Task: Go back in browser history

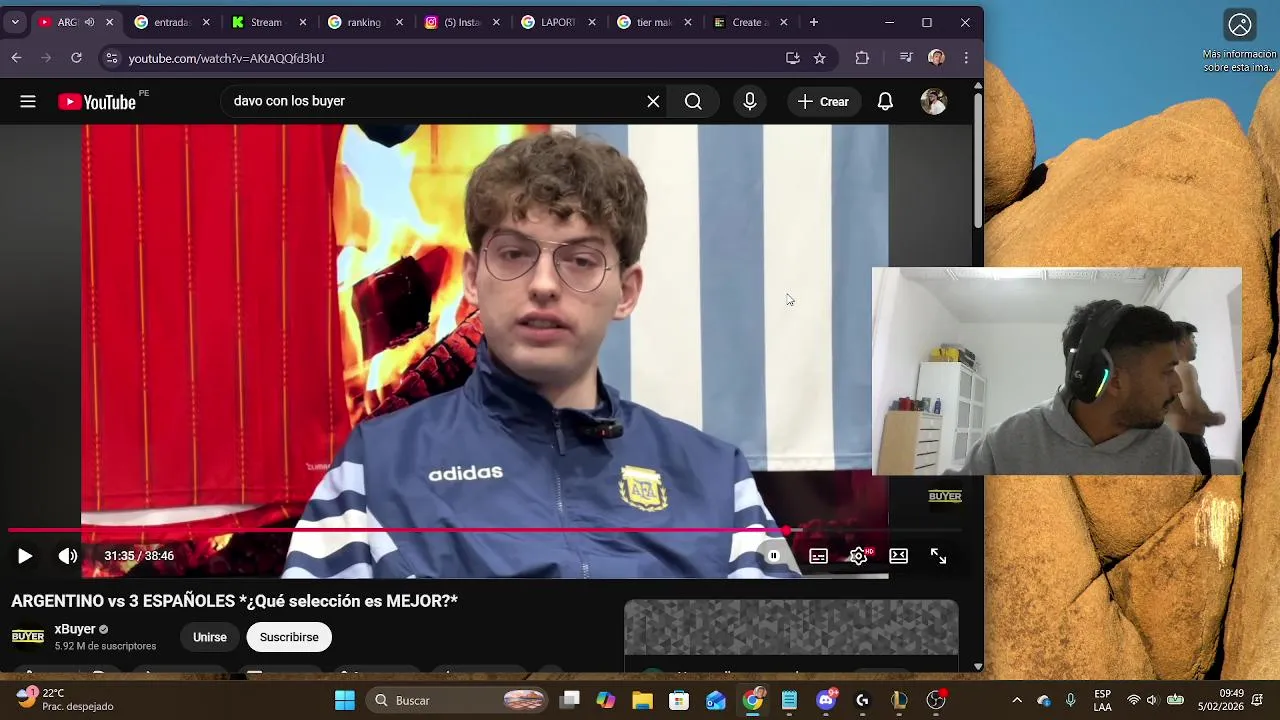Action: (x=17, y=58)
